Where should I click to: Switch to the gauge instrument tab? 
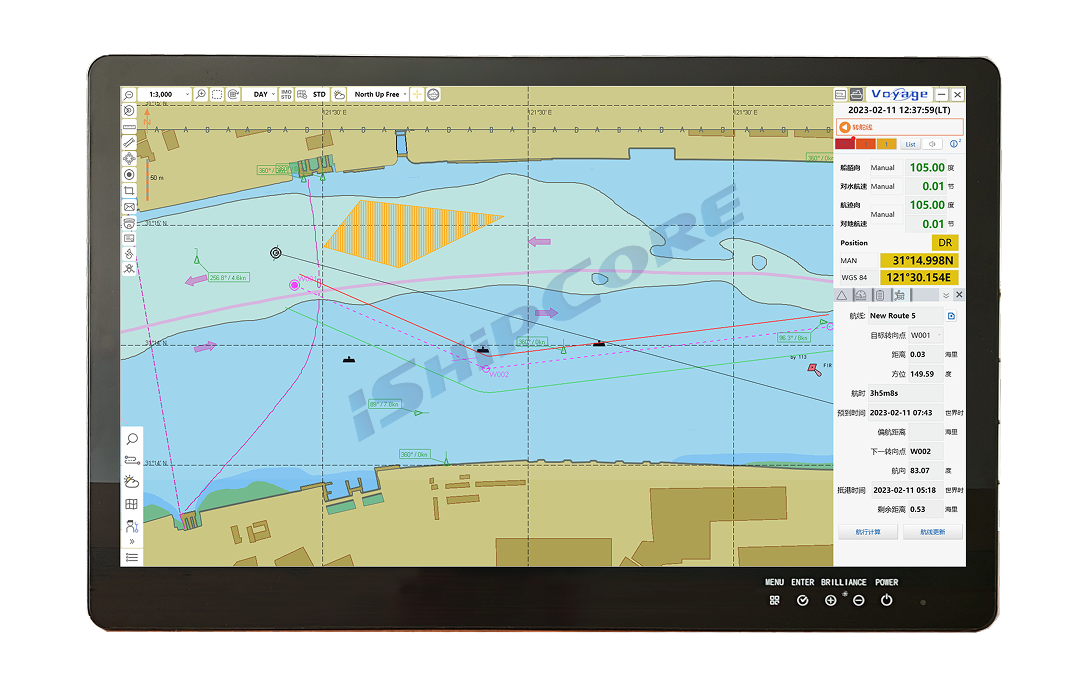click(860, 295)
